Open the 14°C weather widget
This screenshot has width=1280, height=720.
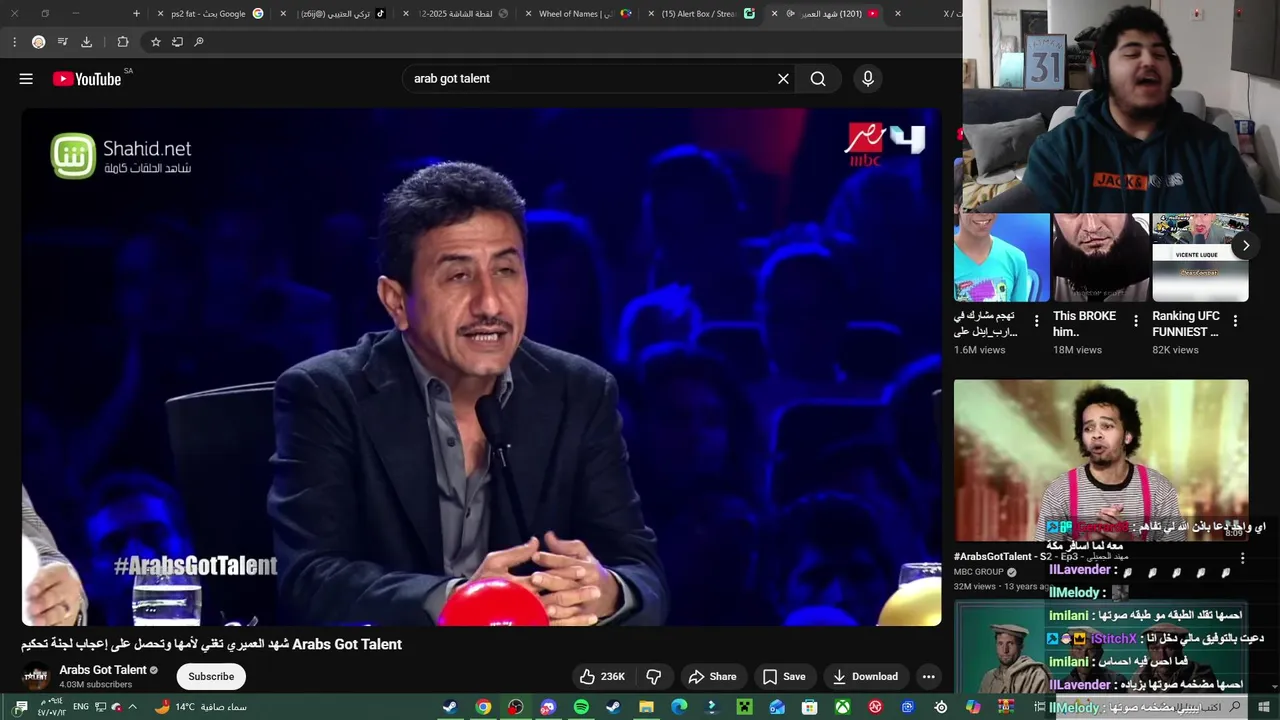pyautogui.click(x=200, y=707)
